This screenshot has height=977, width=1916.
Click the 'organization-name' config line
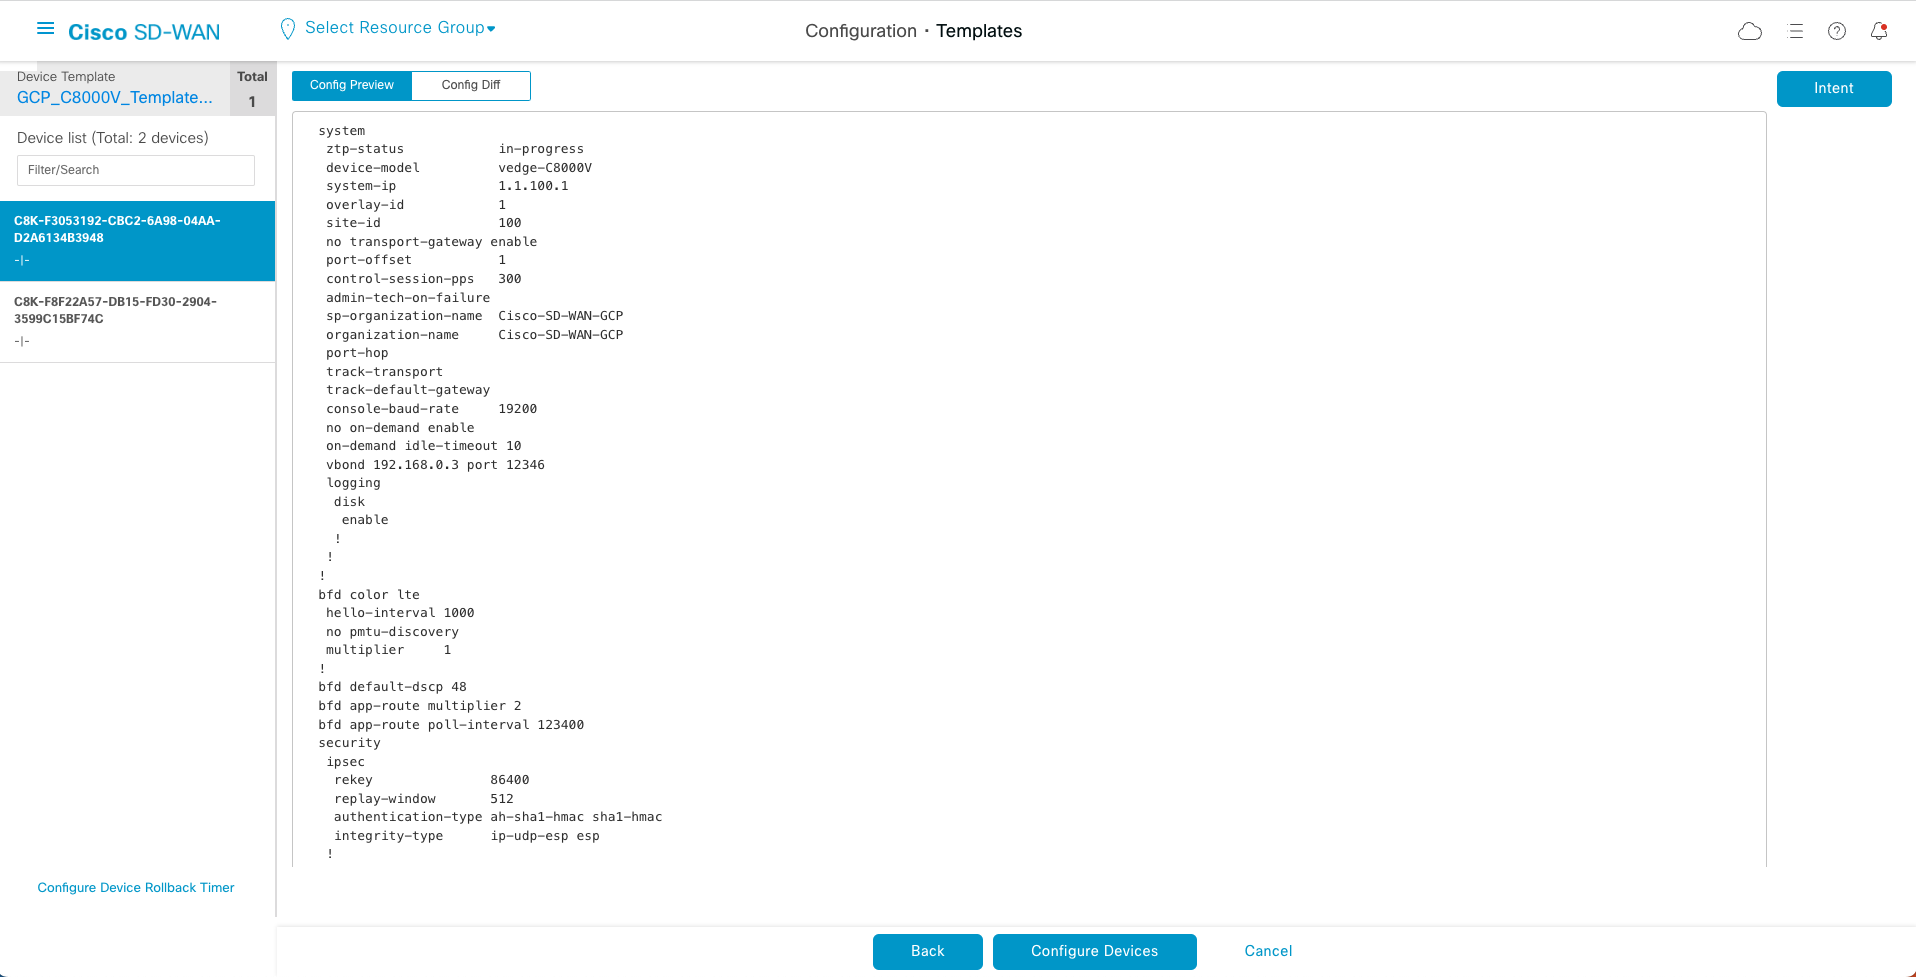tap(474, 335)
